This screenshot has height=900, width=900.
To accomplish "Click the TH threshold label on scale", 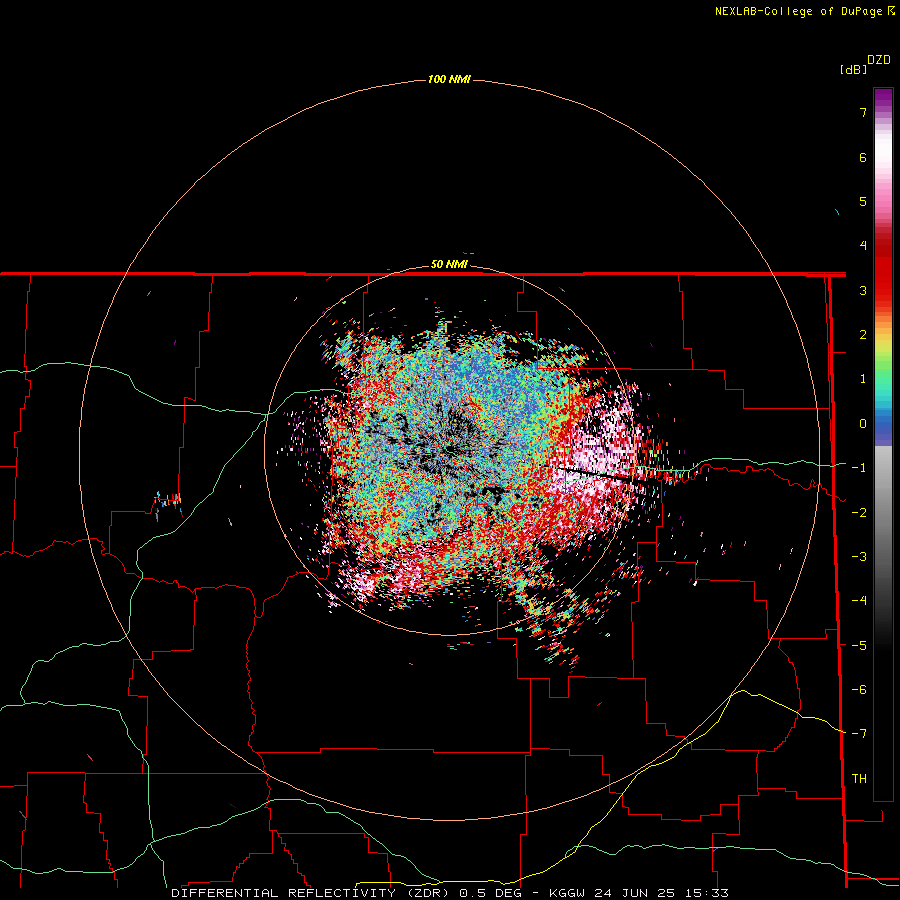I will point(859,779).
